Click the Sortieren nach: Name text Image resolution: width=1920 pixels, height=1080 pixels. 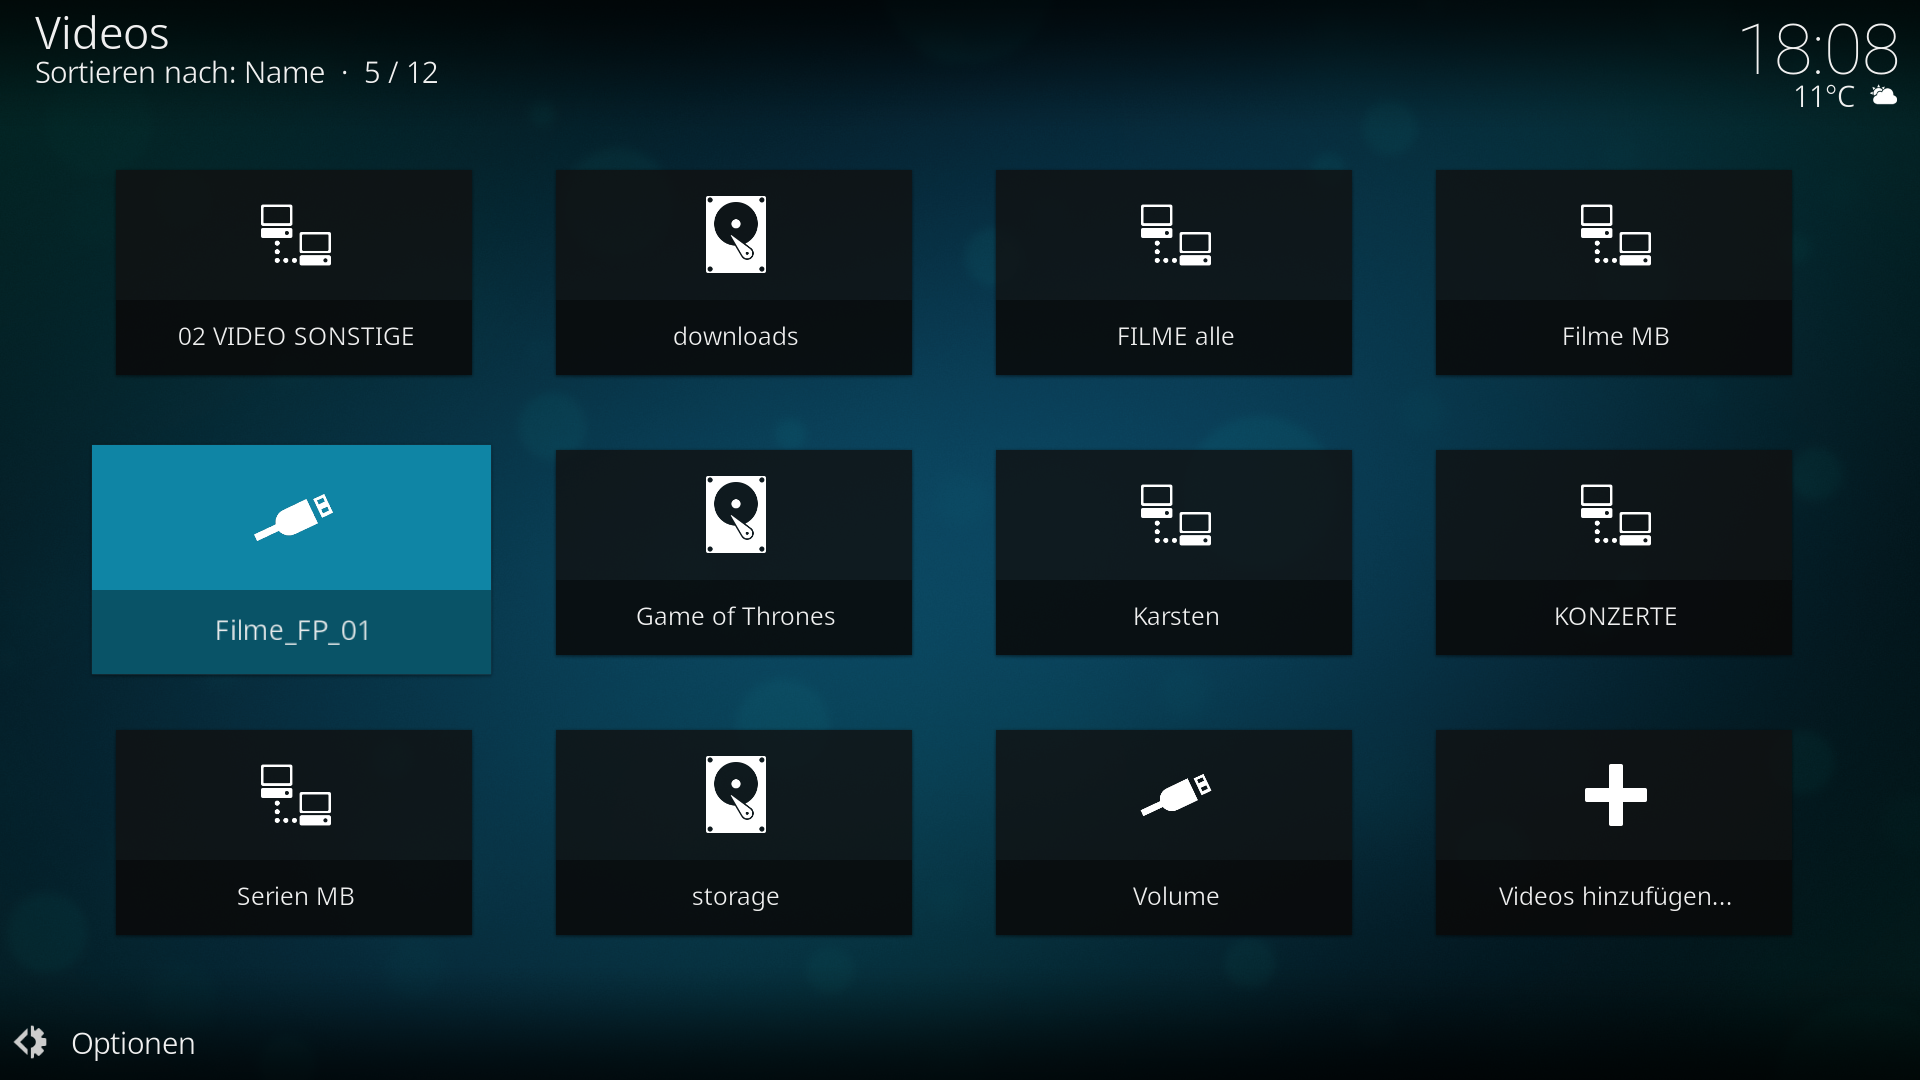click(x=180, y=73)
